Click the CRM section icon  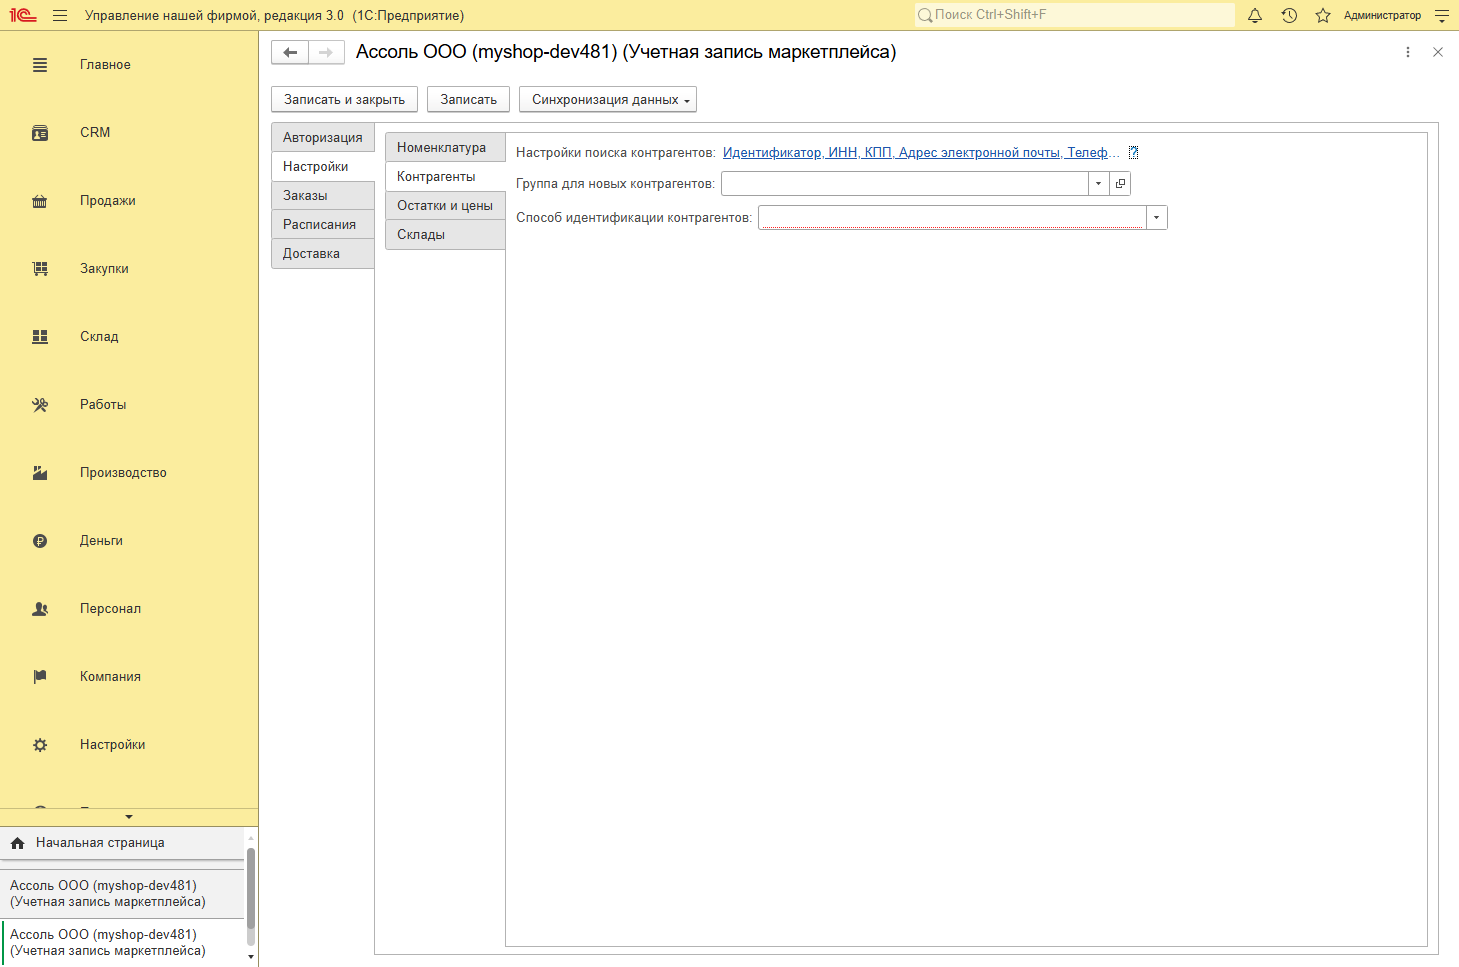click(x=40, y=133)
